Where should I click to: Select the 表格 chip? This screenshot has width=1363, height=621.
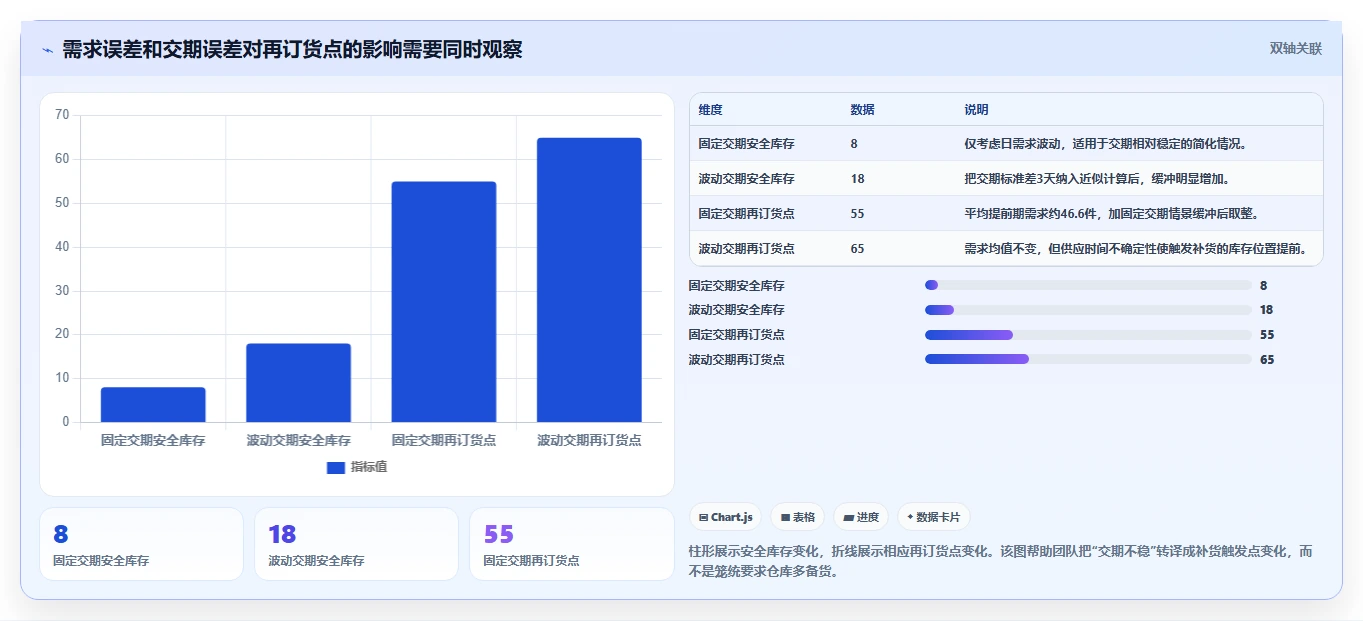click(797, 517)
